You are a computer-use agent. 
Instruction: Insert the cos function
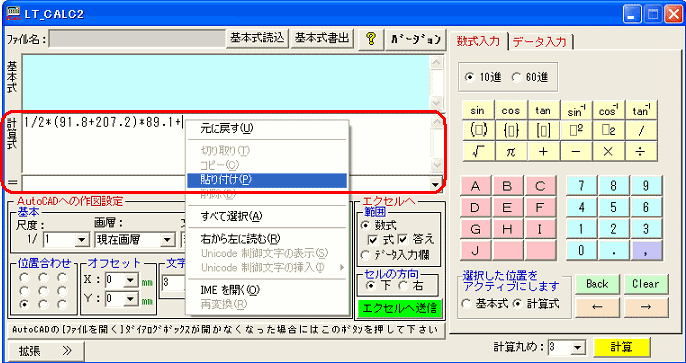point(510,111)
